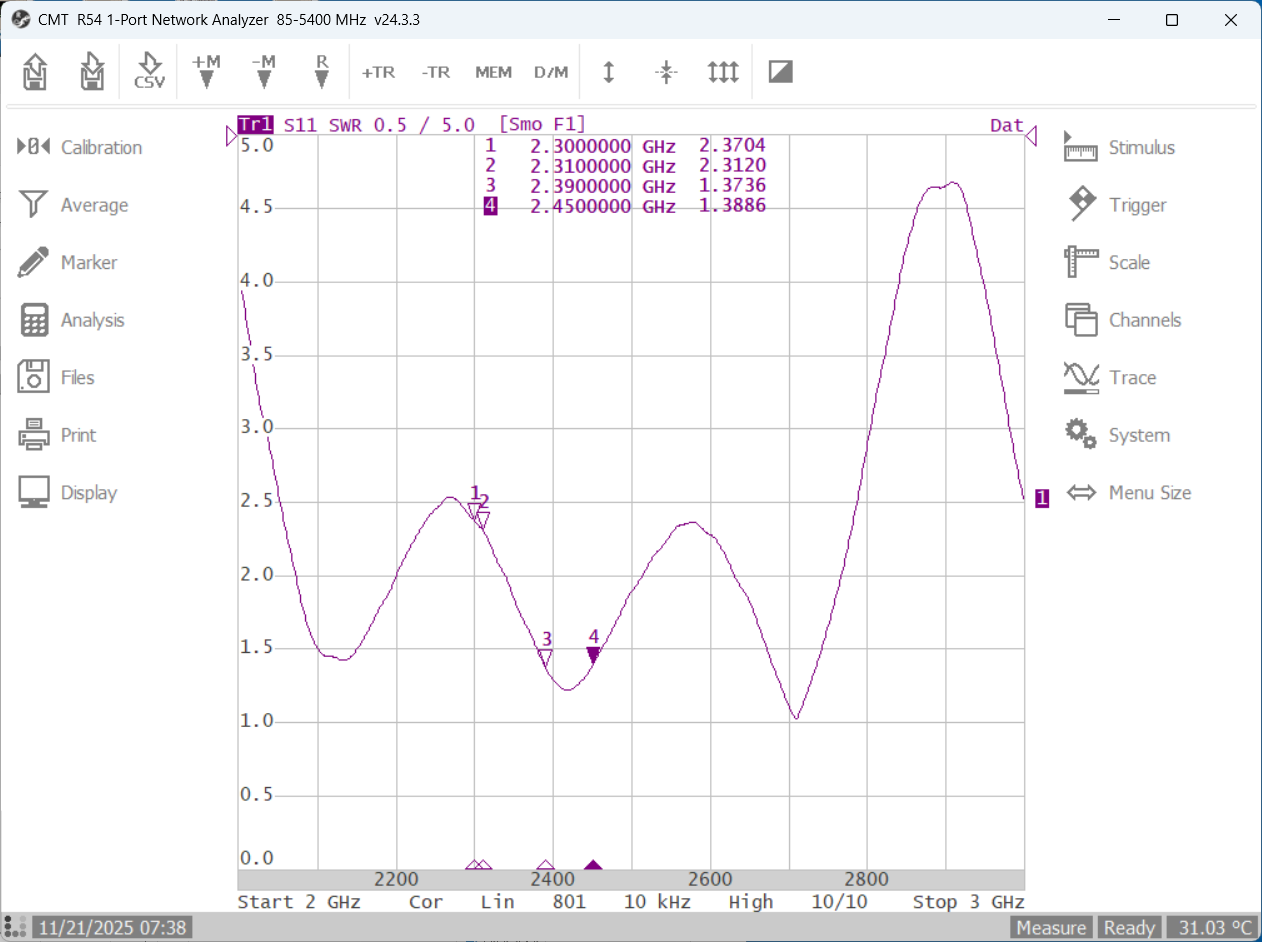Click the CMT application icon in title bar

(x=20, y=20)
